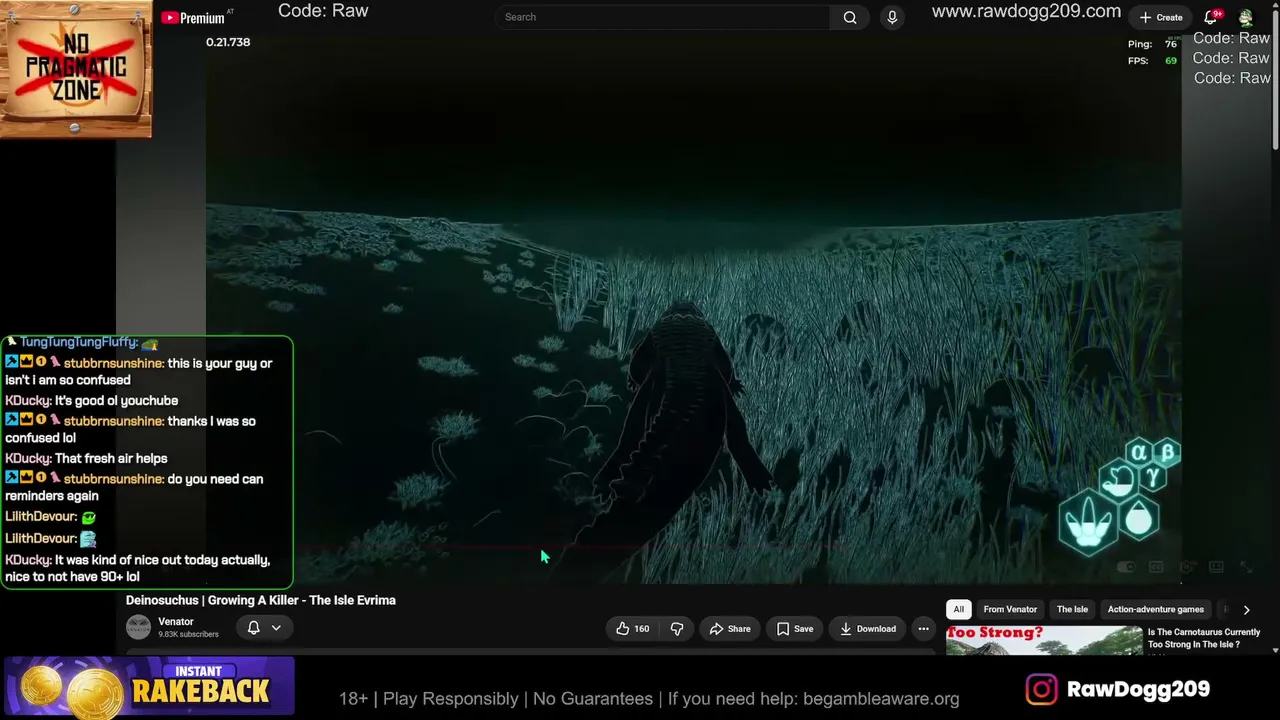Screen dimensions: 1280x720
Task: Click the magnifier search button
Action: (x=850, y=17)
